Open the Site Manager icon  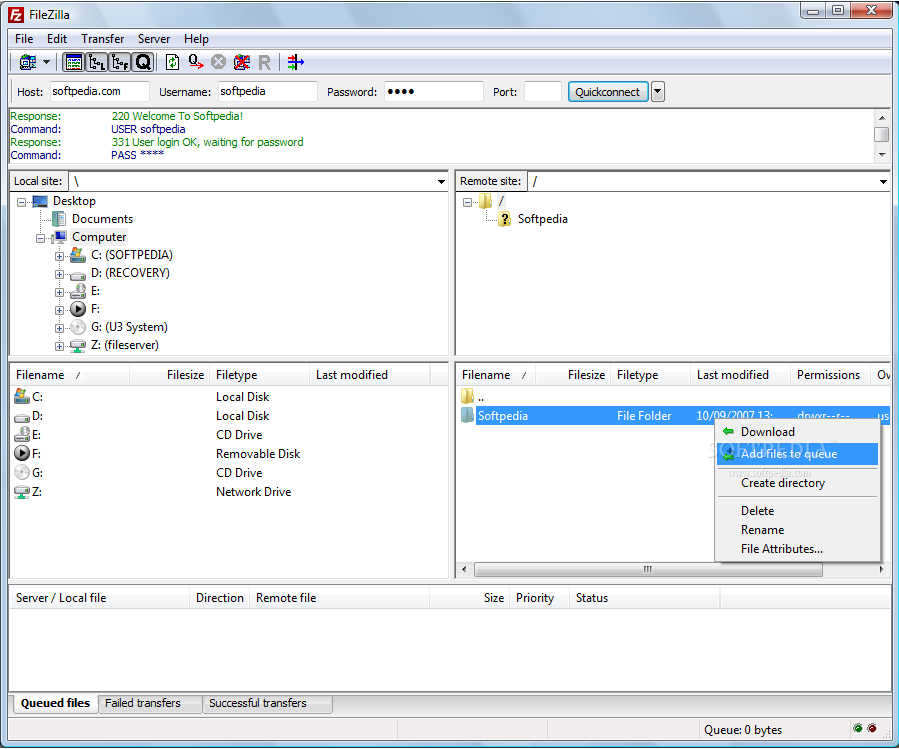click(28, 62)
